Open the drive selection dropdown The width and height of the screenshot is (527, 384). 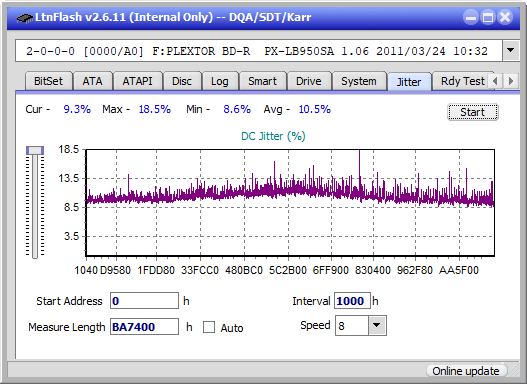tap(511, 51)
